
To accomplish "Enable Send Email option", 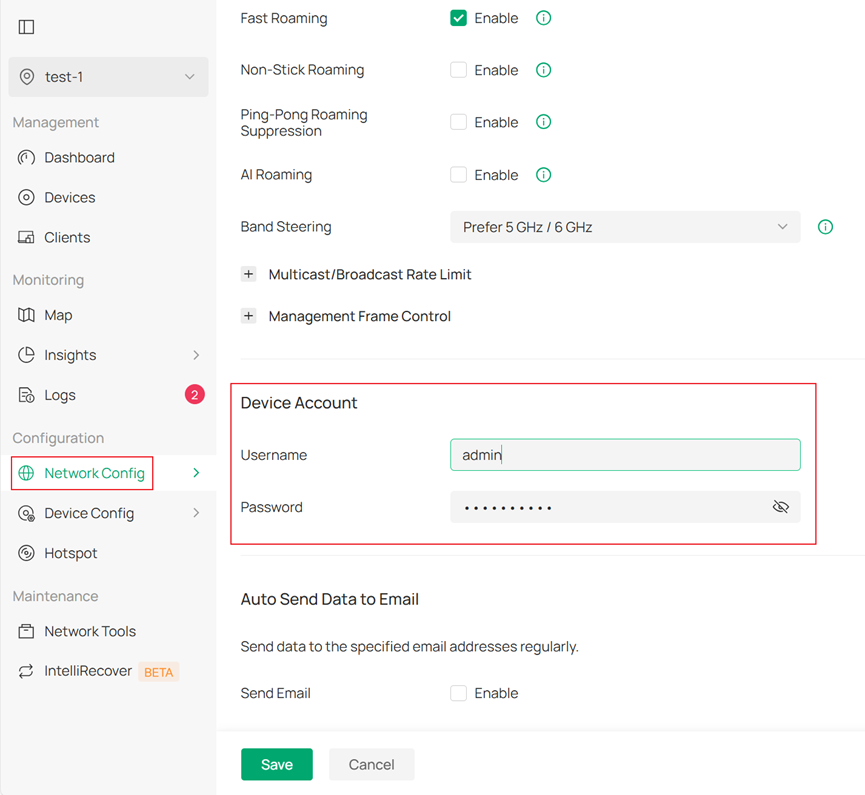I will pos(457,692).
